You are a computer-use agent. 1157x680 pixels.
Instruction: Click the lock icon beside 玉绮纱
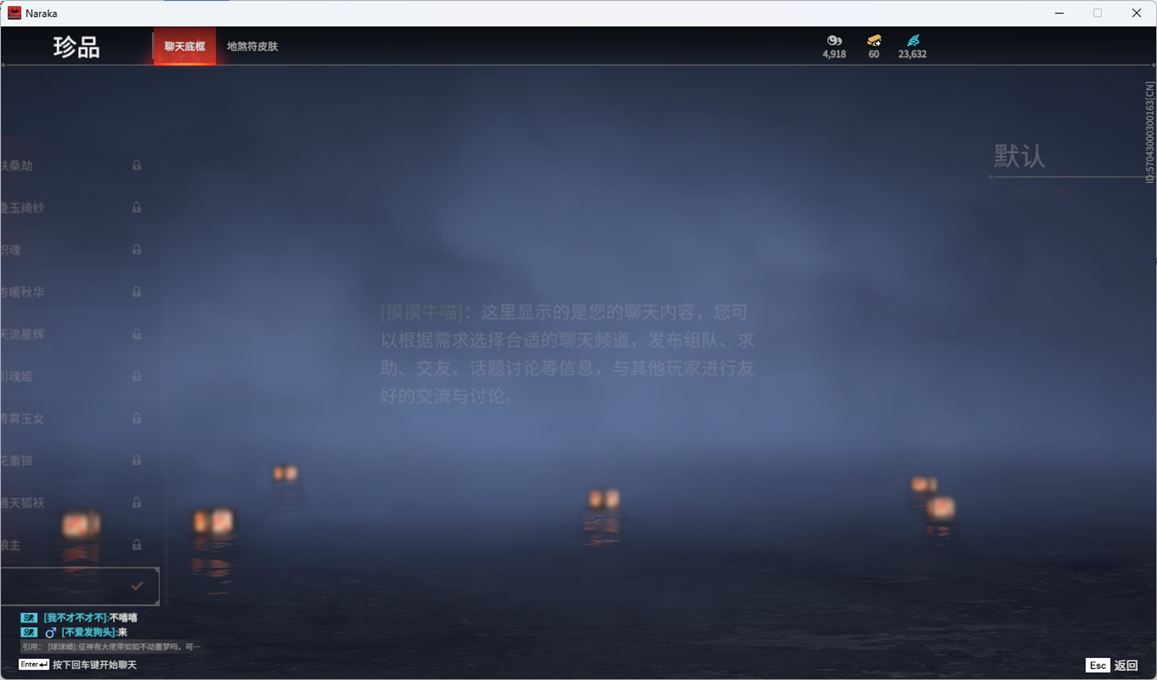(137, 207)
